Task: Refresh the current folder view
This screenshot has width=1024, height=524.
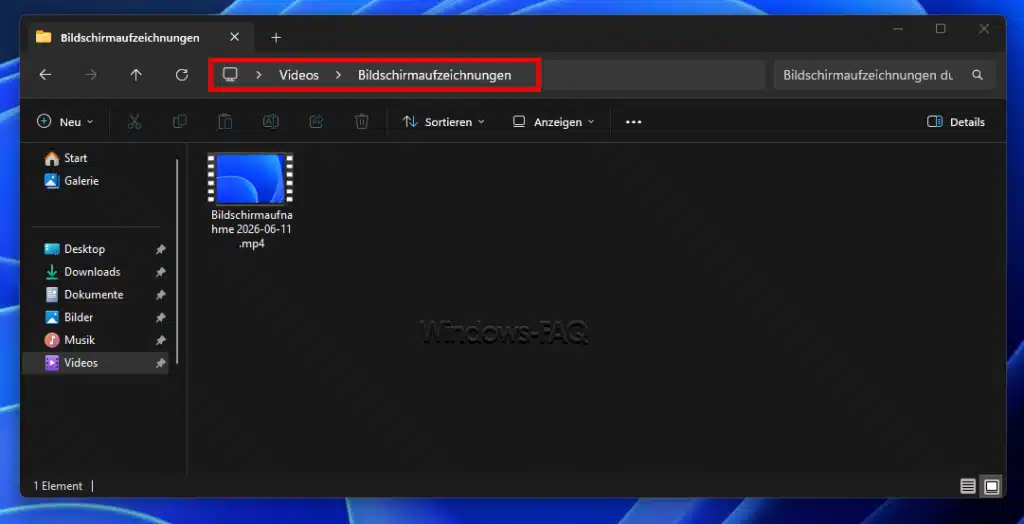Action: click(x=182, y=75)
